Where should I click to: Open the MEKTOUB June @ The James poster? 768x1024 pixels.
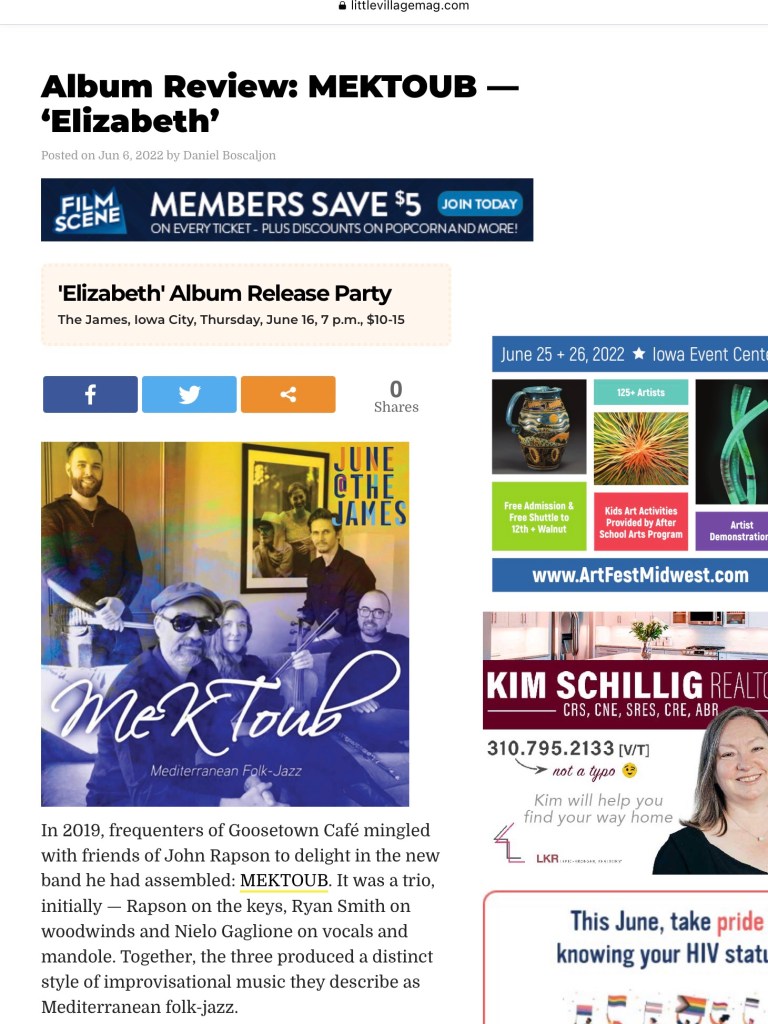click(x=225, y=624)
